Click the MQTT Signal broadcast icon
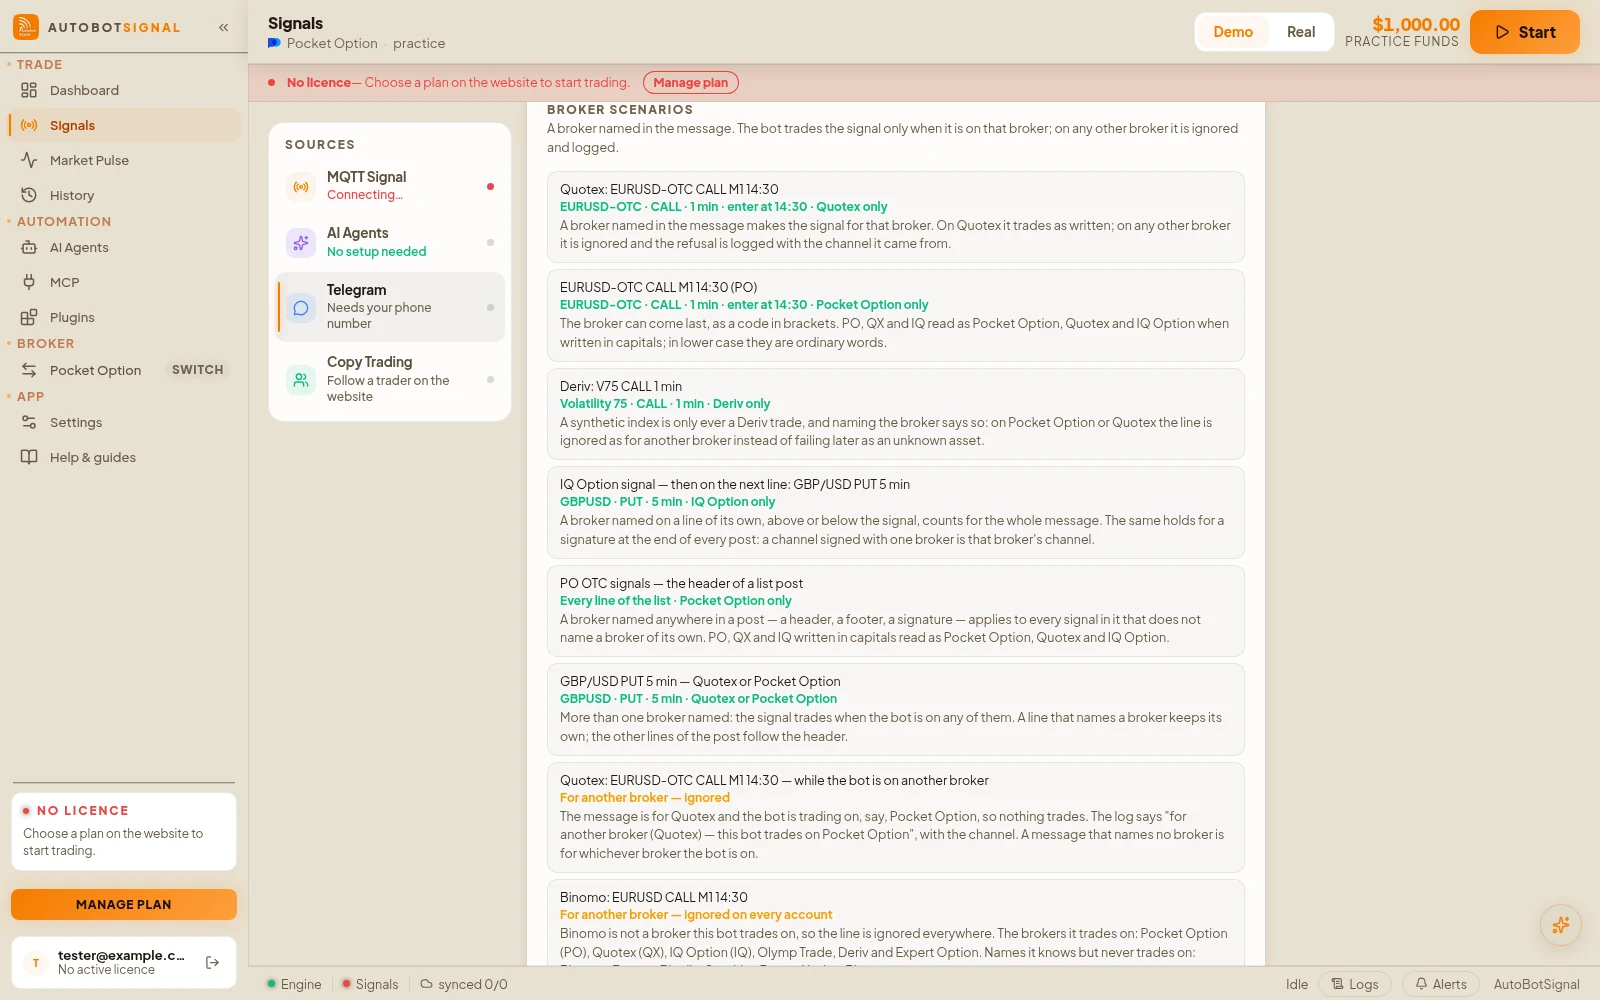This screenshot has height=1000, width=1600. 301,186
